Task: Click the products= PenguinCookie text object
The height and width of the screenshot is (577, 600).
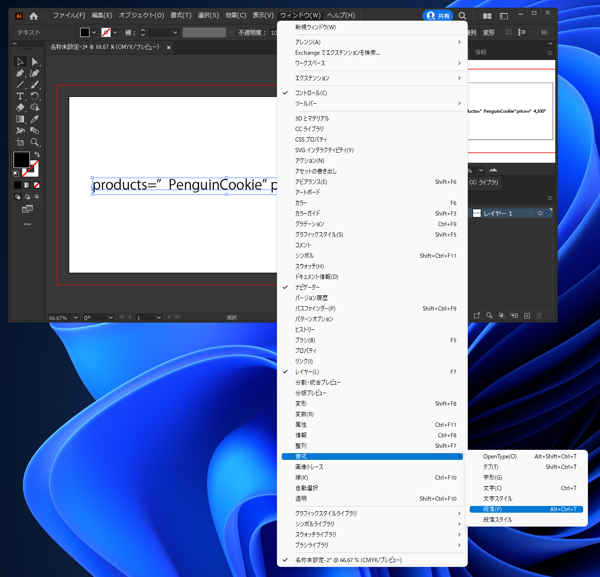Action: click(184, 186)
